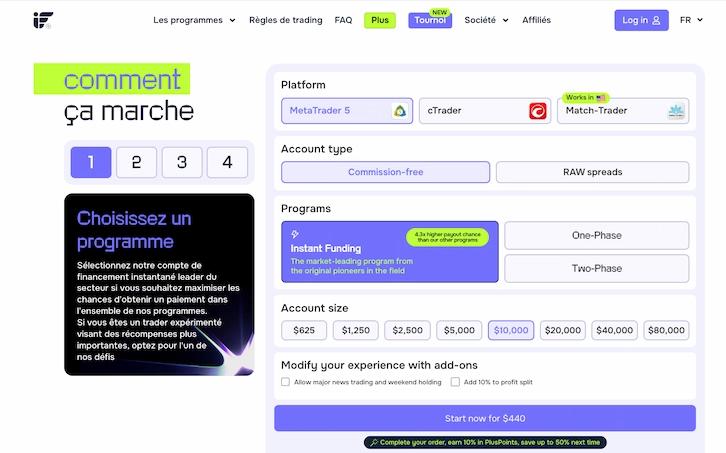Click the Log in button
Viewport: 726px width, 453px height.
click(641, 20)
